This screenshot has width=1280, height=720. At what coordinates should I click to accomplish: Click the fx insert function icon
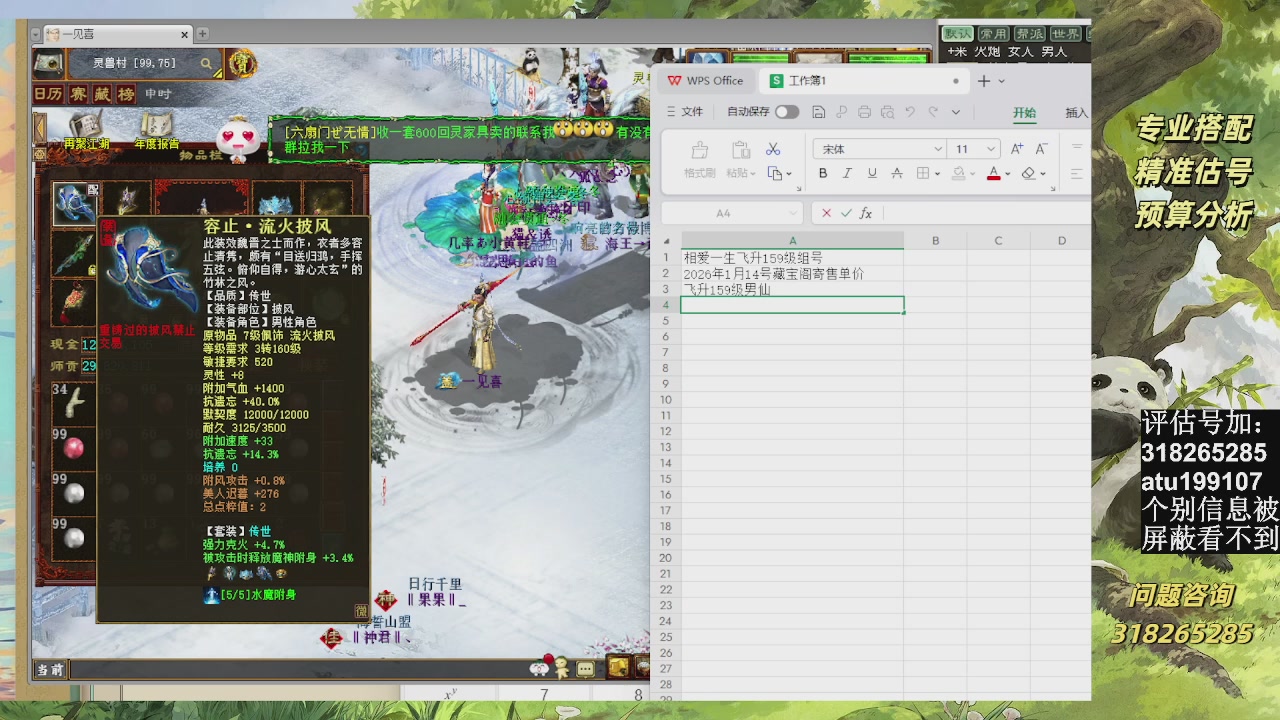(866, 213)
